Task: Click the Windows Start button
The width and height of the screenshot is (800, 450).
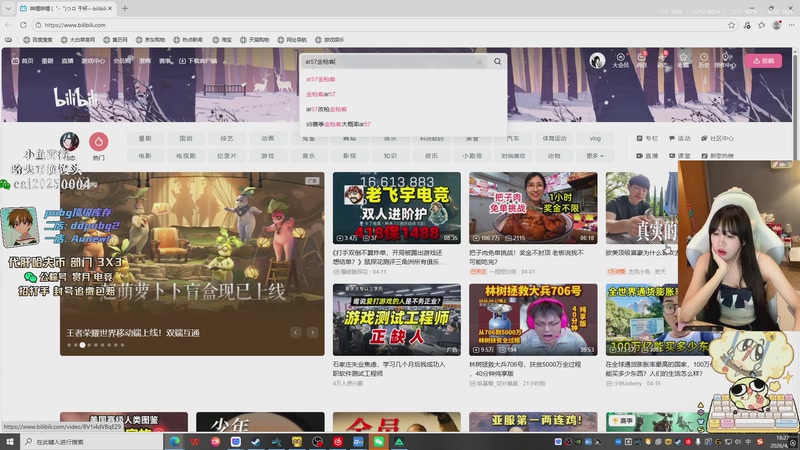Action: click(x=10, y=441)
